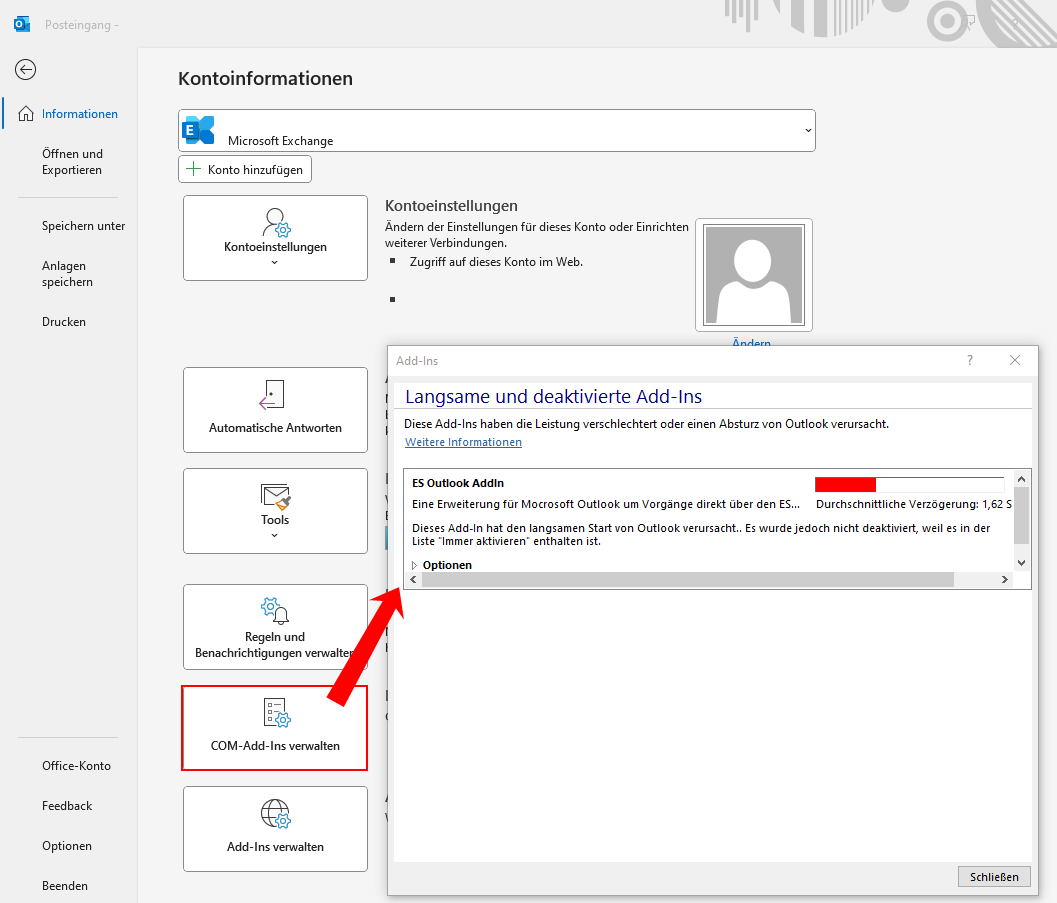Viewport: 1057px width, 903px height.
Task: Expand the Kontoeinstellungen menu chevron
Action: point(274,263)
